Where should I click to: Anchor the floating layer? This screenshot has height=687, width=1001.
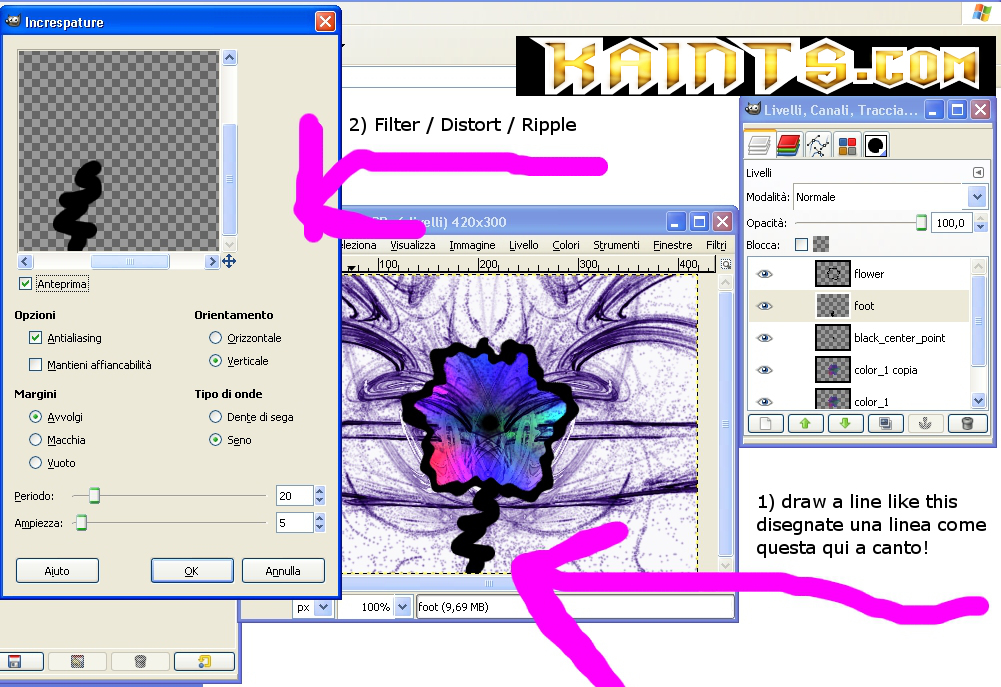coord(925,423)
